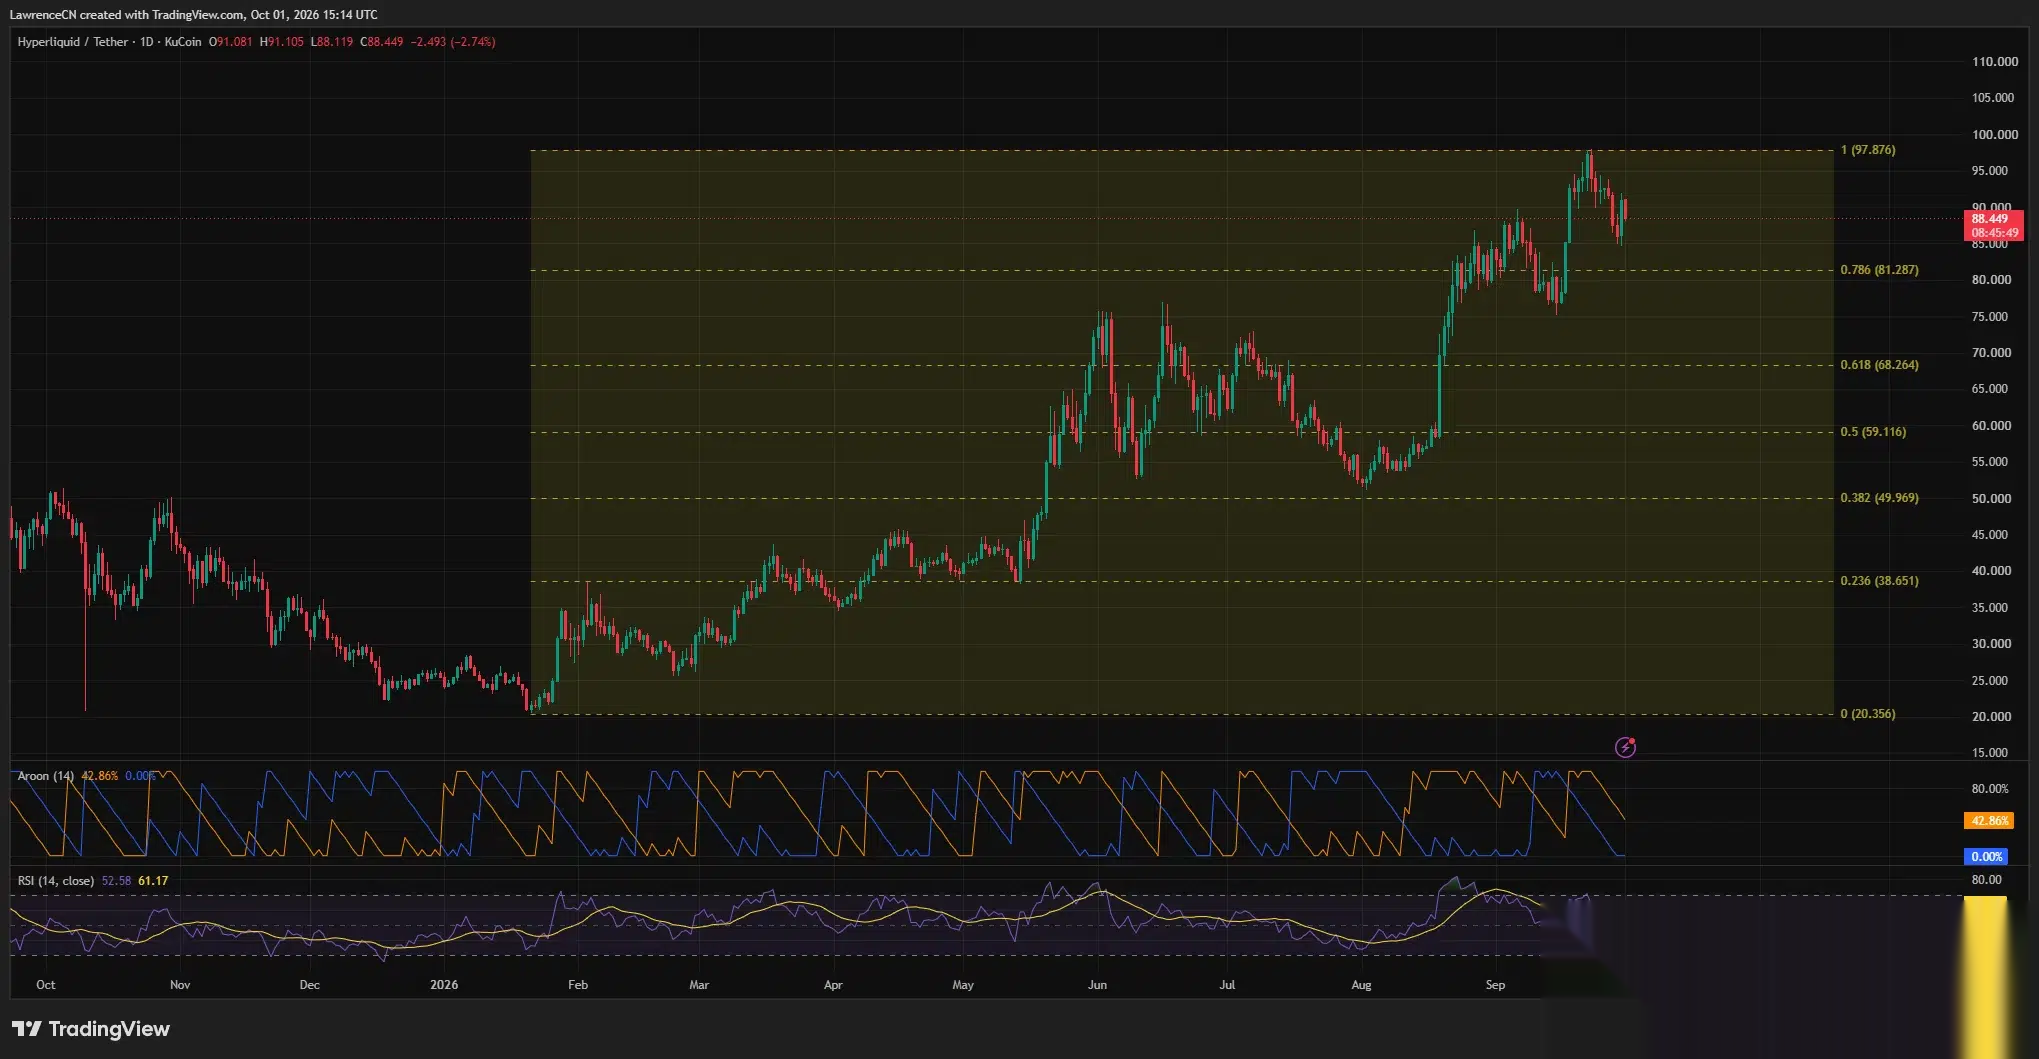
Task: Click the orange 42.86% Aroon axis label
Action: (x=1990, y=821)
